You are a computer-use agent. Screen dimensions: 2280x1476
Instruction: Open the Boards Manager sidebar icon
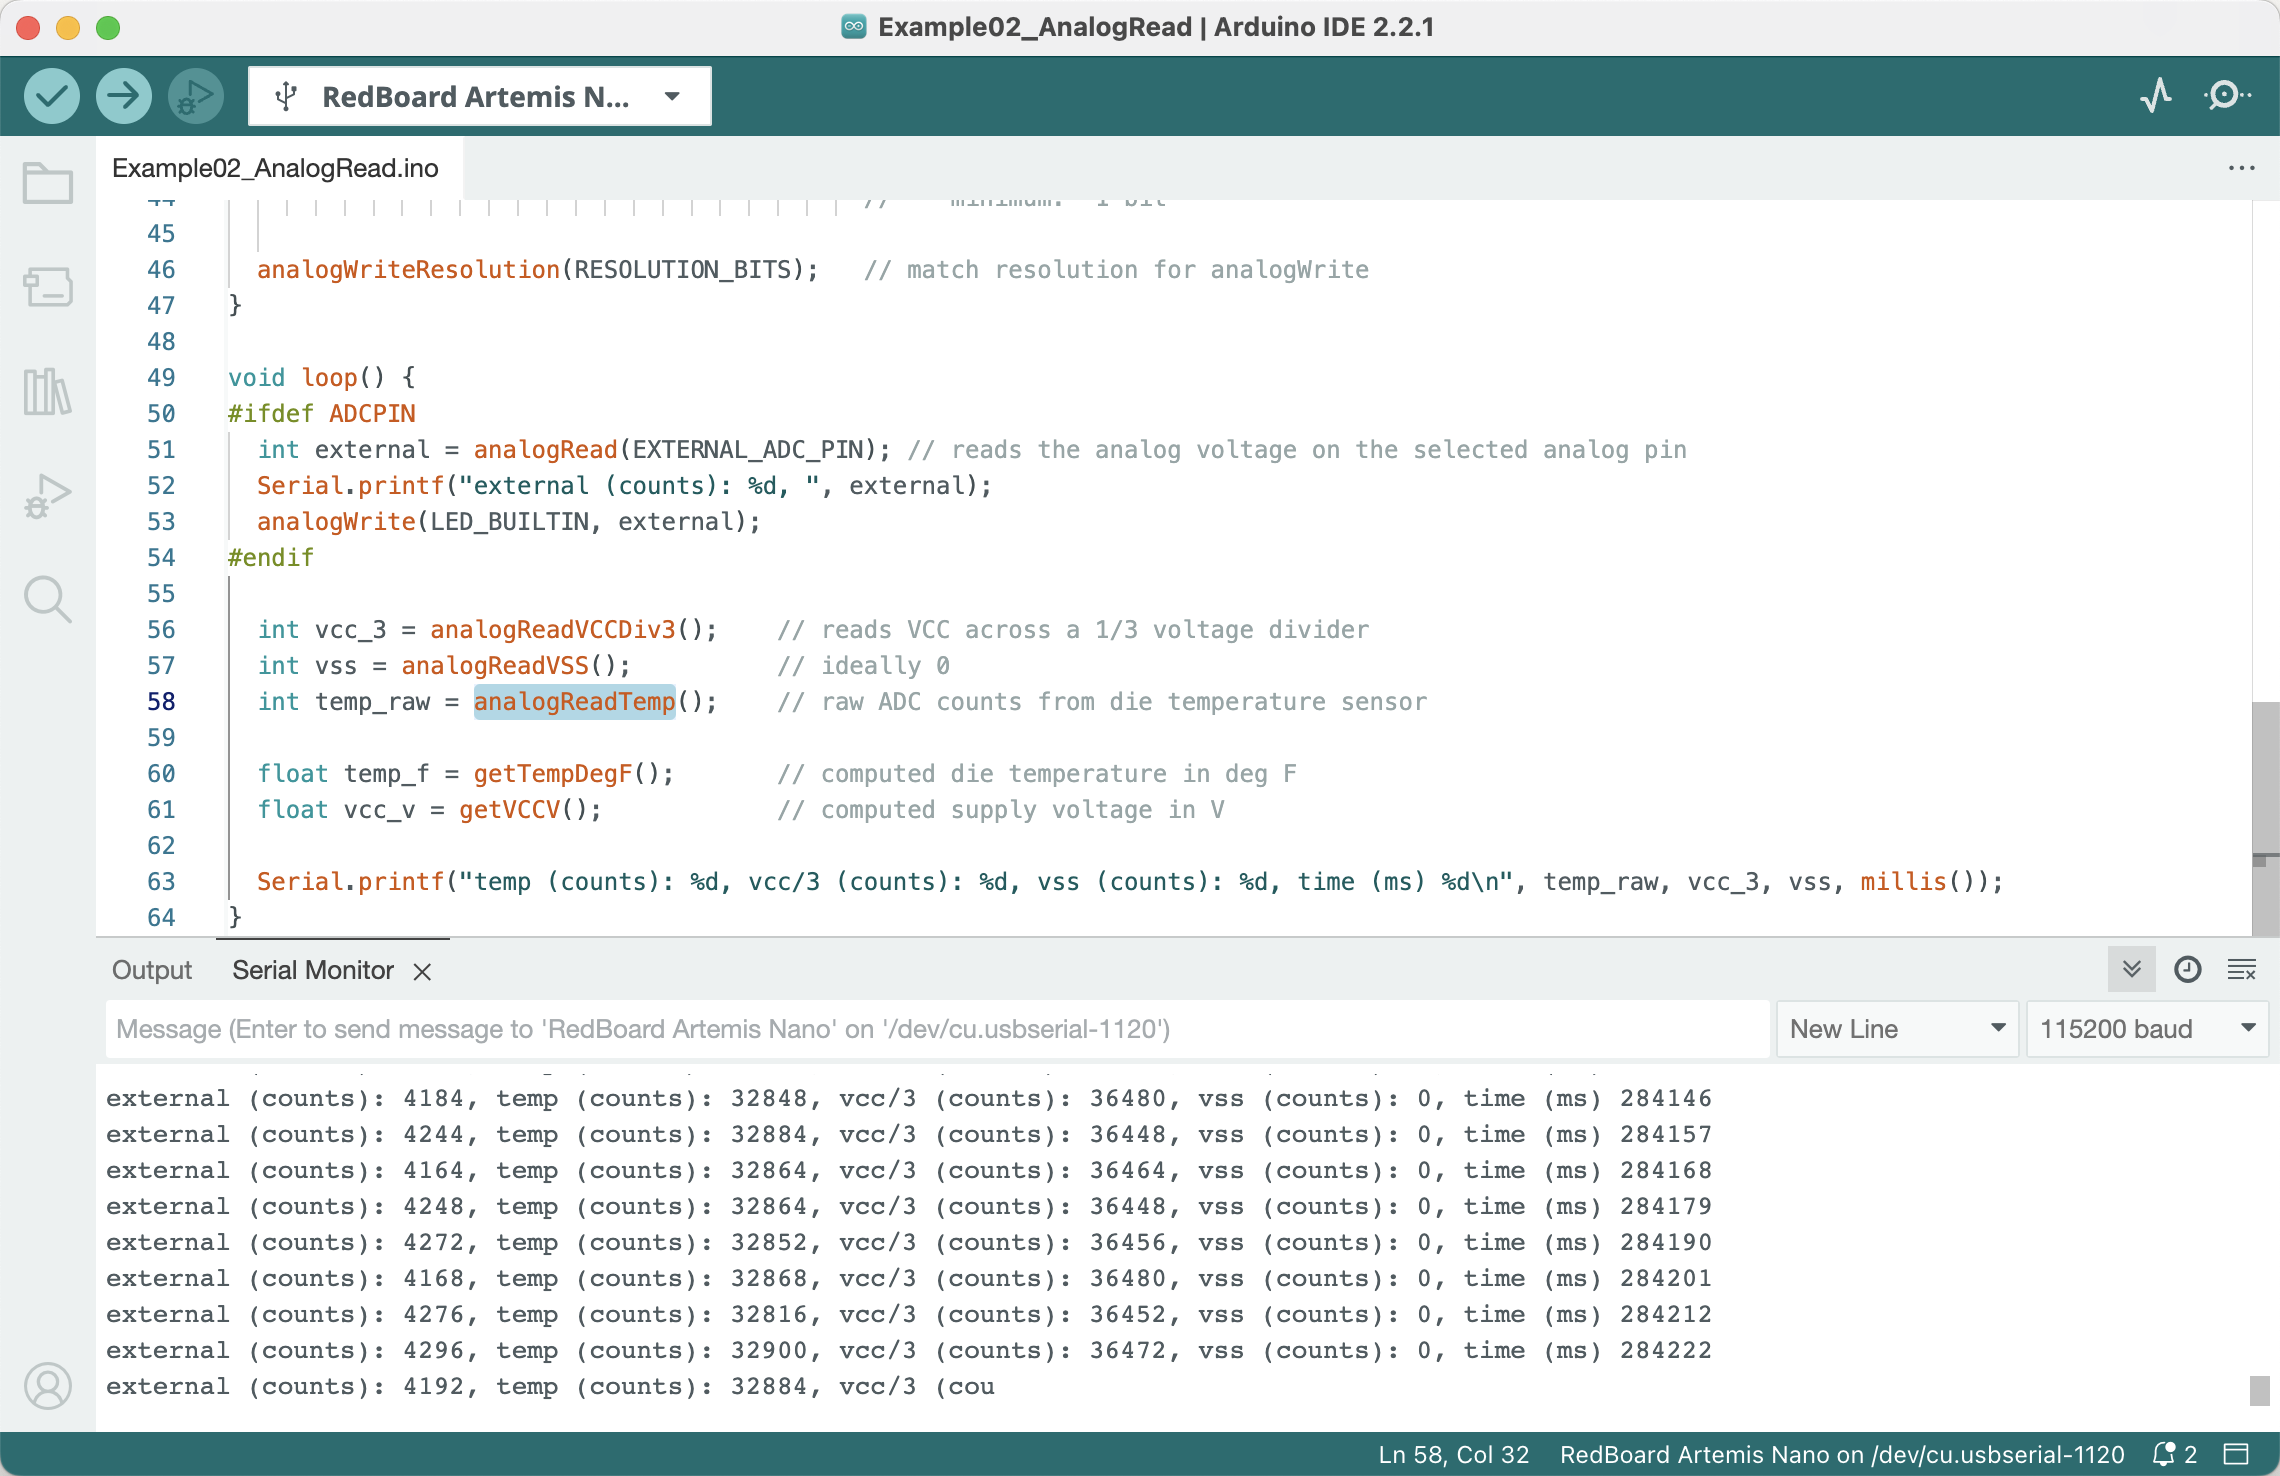coord(48,287)
